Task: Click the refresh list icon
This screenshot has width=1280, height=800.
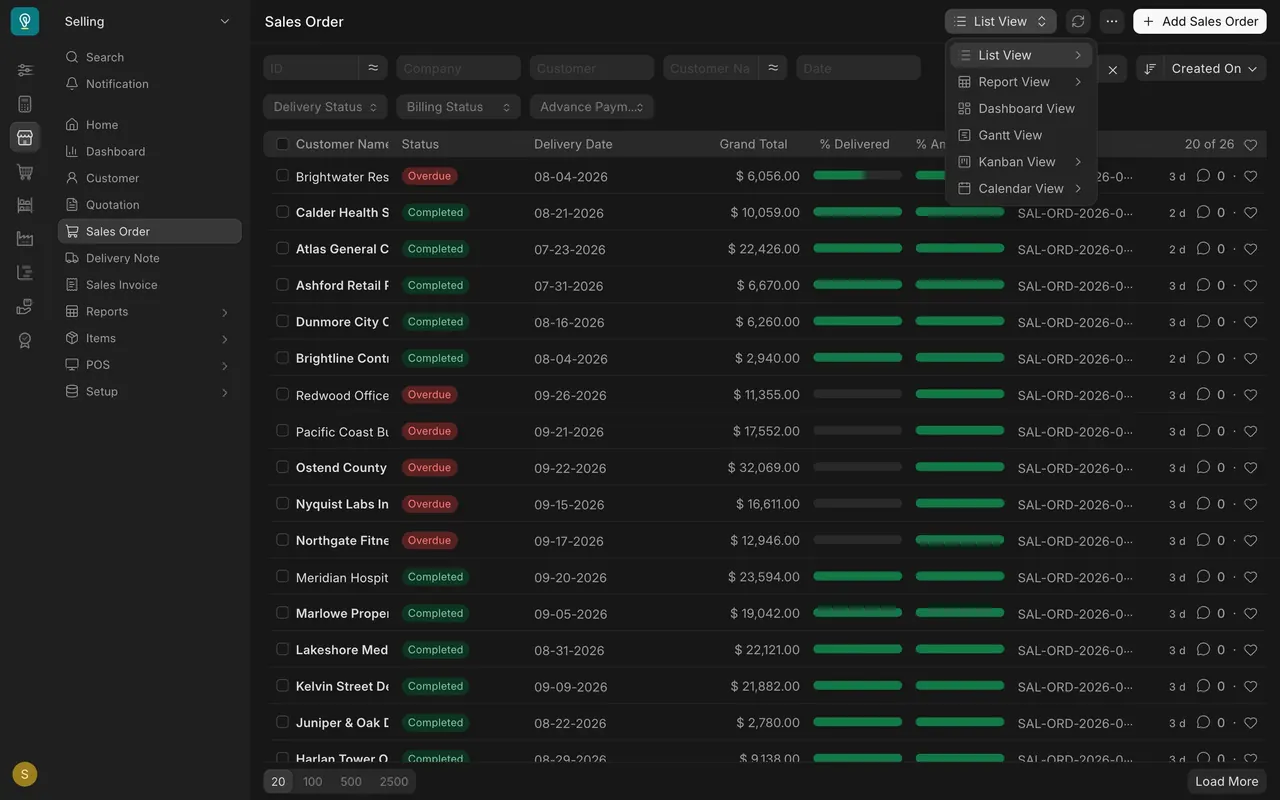Action: (x=1078, y=21)
